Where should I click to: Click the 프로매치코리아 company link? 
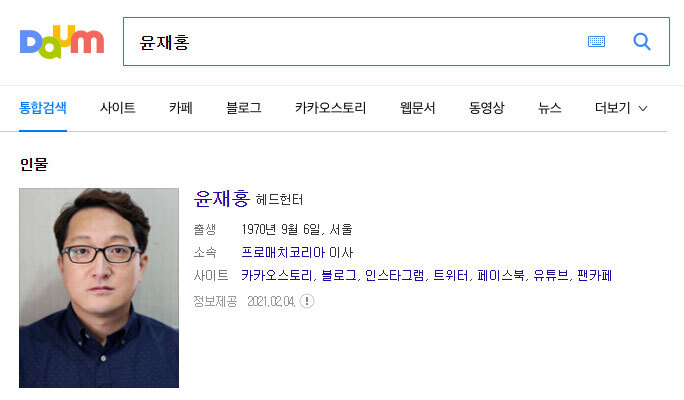(283, 252)
